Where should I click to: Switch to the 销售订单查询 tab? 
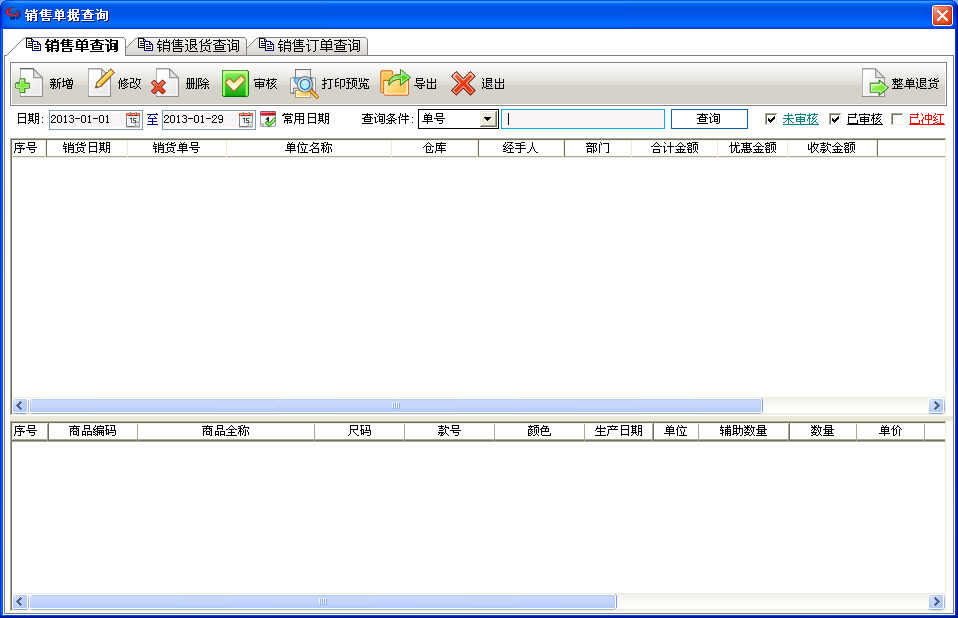click(310, 46)
